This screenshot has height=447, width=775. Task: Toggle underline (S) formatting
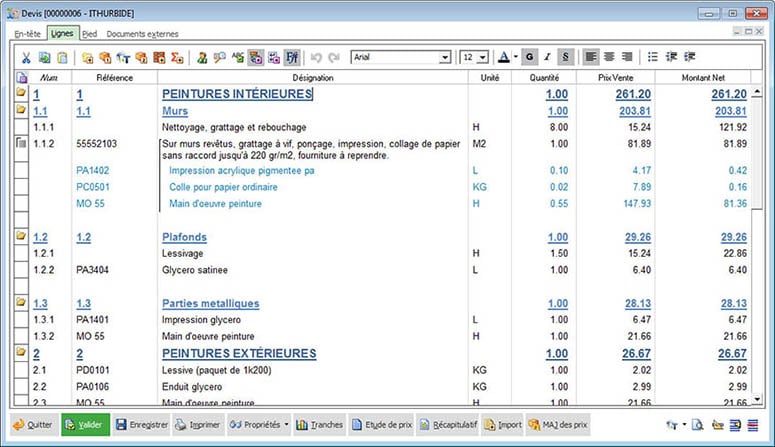[x=565, y=57]
